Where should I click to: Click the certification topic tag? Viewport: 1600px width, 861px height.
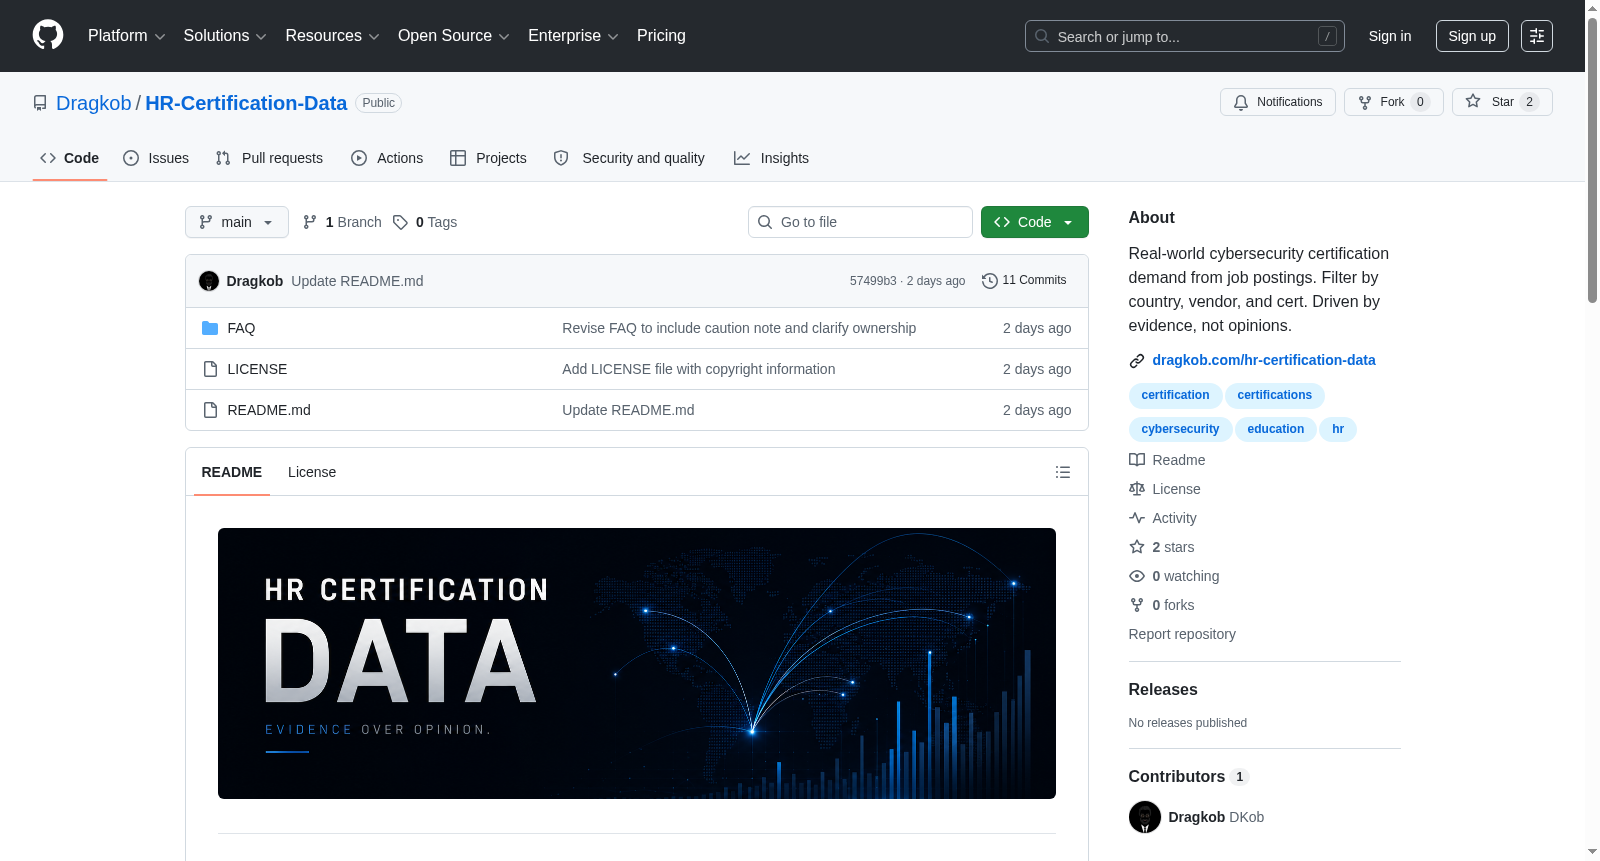tap(1175, 395)
